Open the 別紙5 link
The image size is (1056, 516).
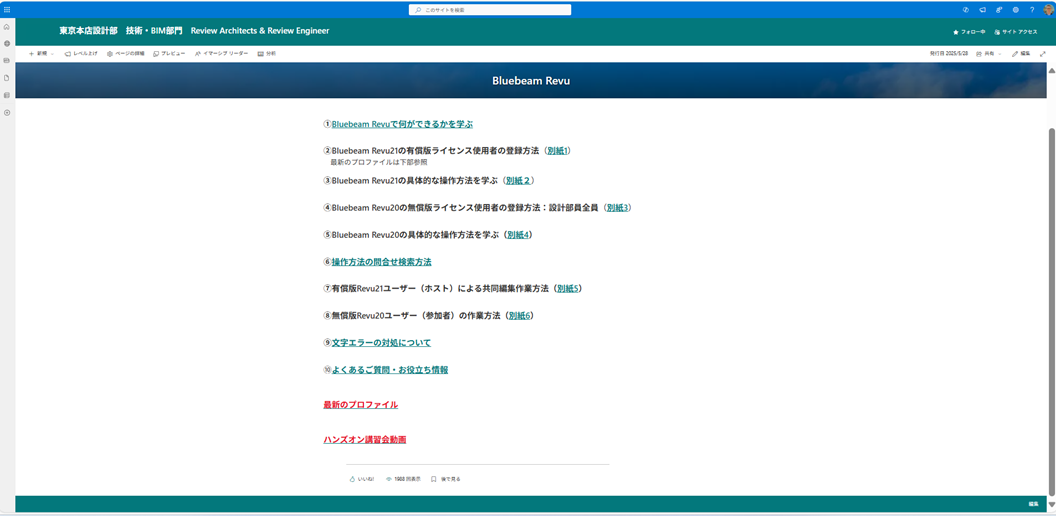pyautogui.click(x=568, y=288)
